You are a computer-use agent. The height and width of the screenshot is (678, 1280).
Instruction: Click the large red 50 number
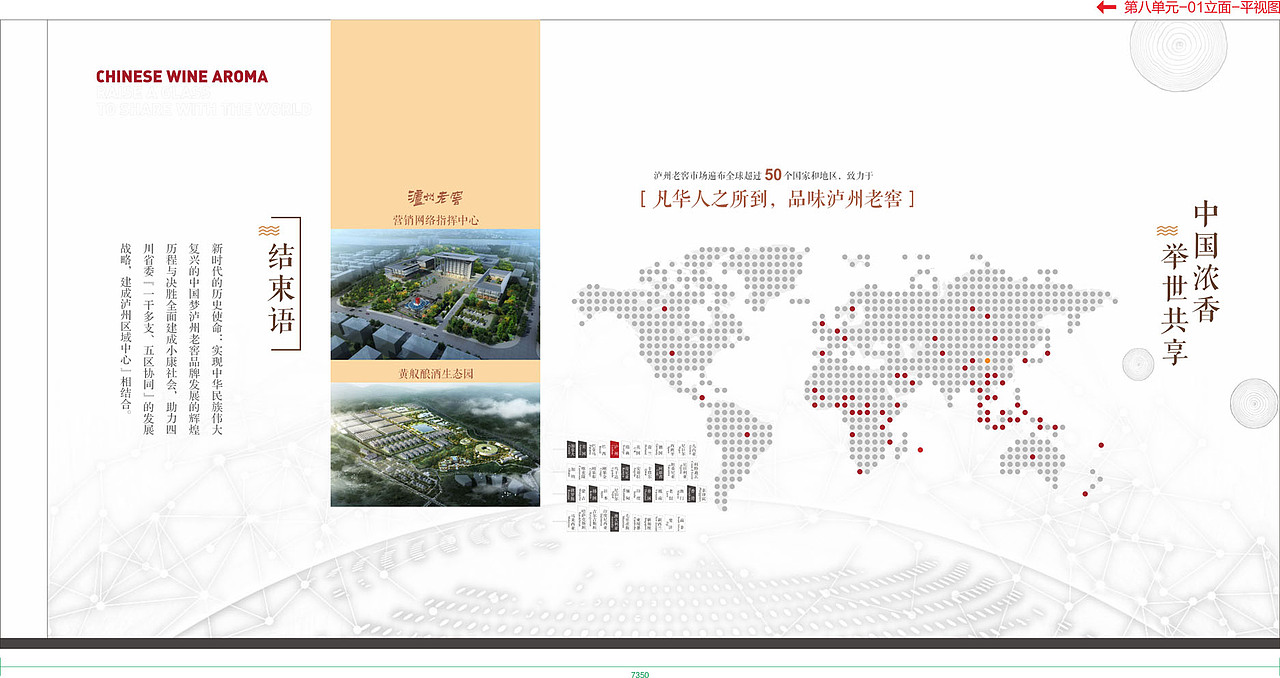(x=772, y=174)
